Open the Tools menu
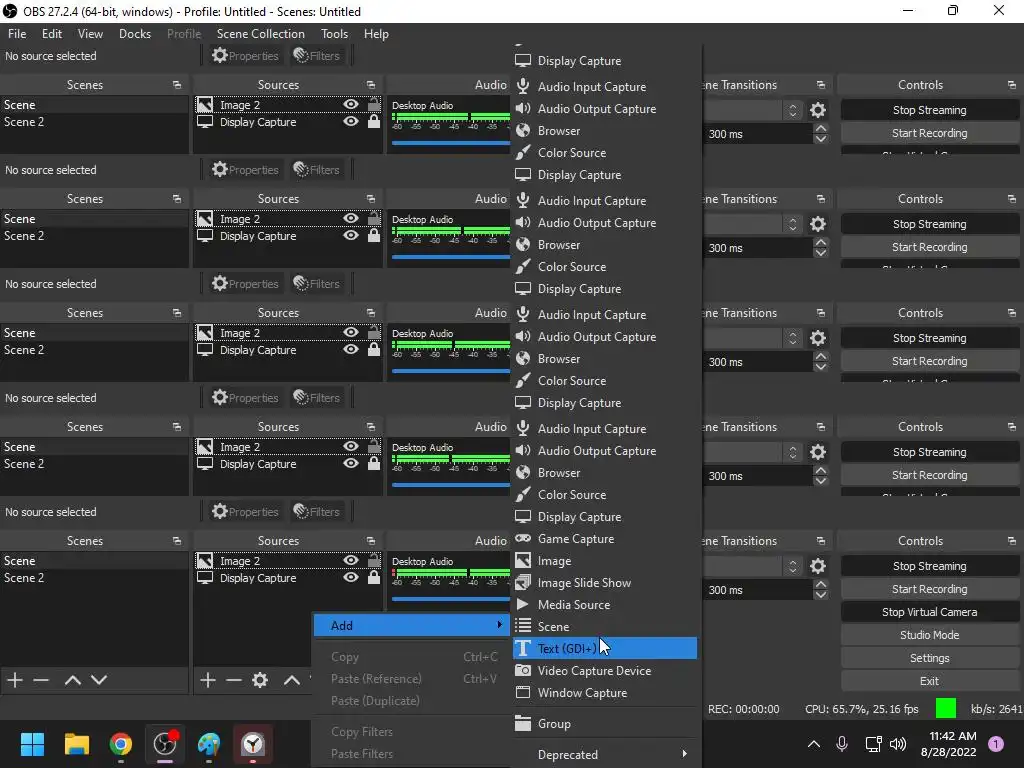Image resolution: width=1024 pixels, height=768 pixels. (334, 33)
